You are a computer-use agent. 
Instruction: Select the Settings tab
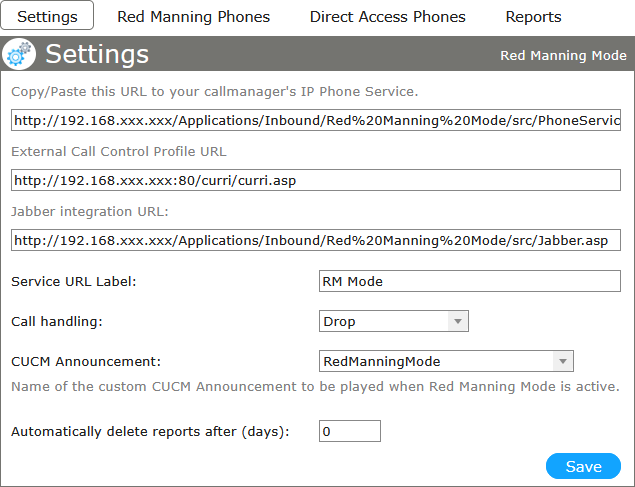(x=47, y=16)
